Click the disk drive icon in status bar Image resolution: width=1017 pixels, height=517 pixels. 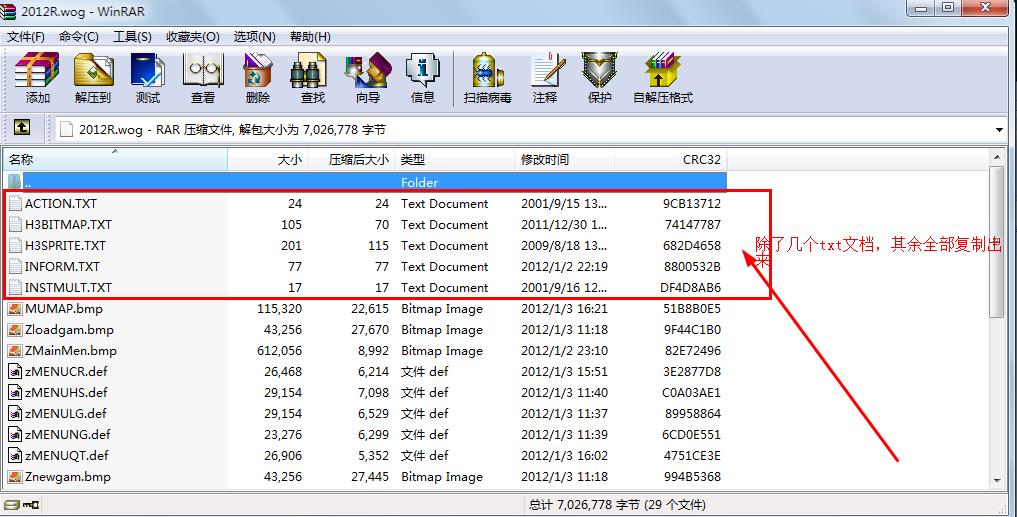pyautogui.click(x=12, y=505)
